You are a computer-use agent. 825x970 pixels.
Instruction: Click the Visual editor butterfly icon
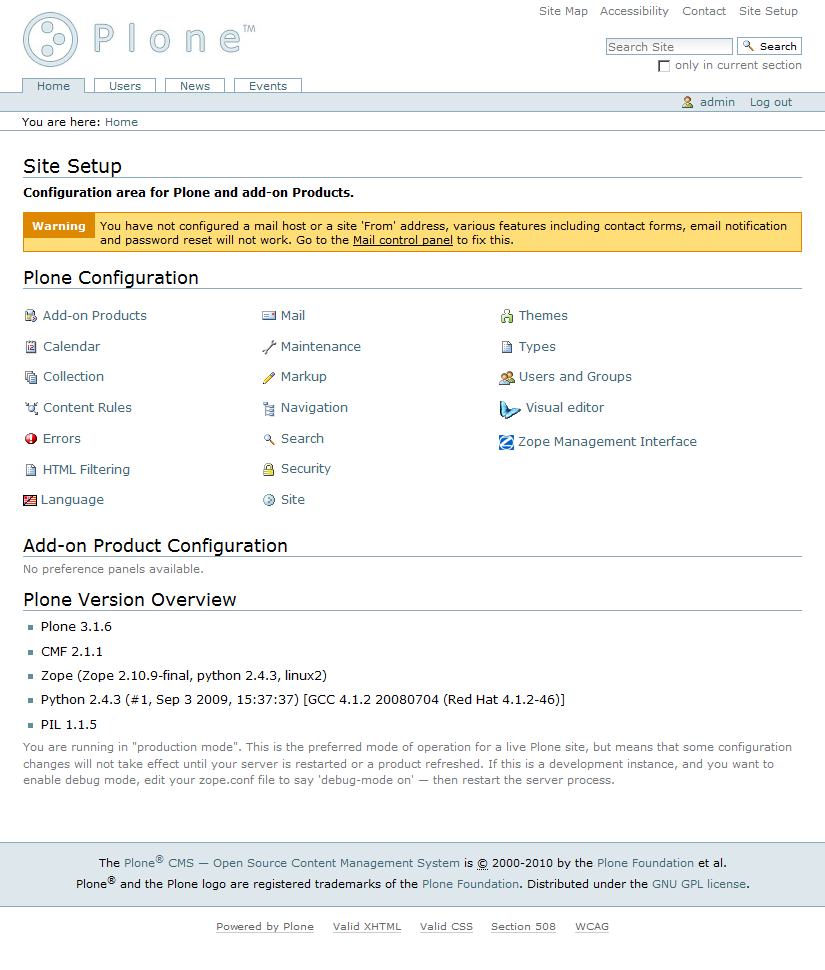tap(510, 409)
